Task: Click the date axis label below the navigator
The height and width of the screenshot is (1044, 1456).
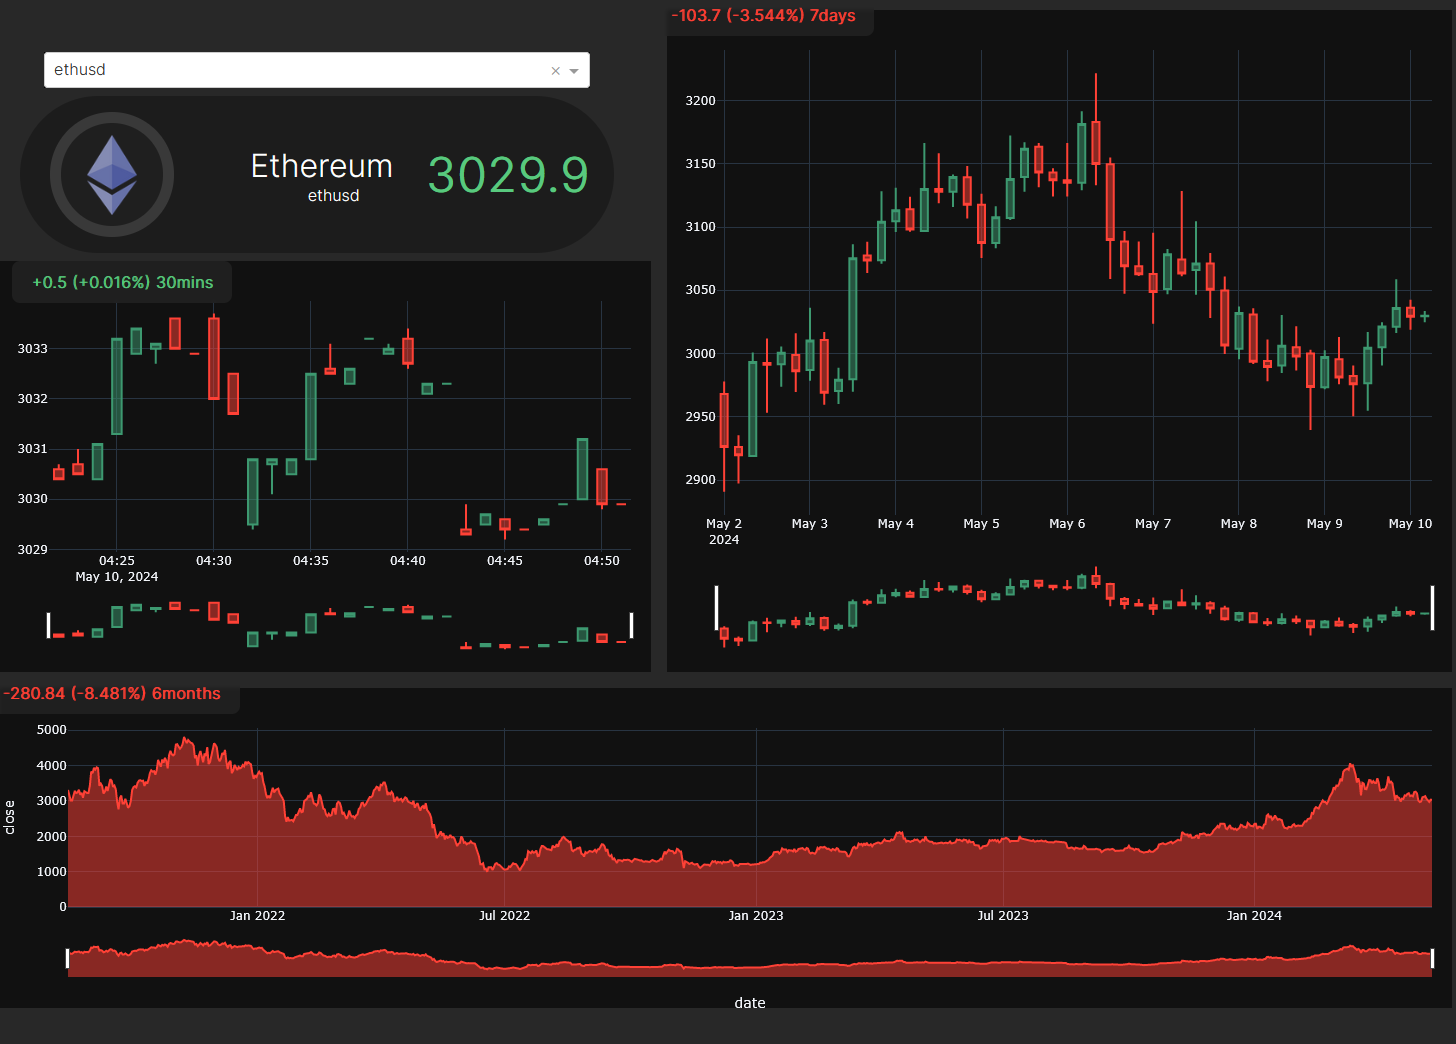Action: (x=750, y=1003)
